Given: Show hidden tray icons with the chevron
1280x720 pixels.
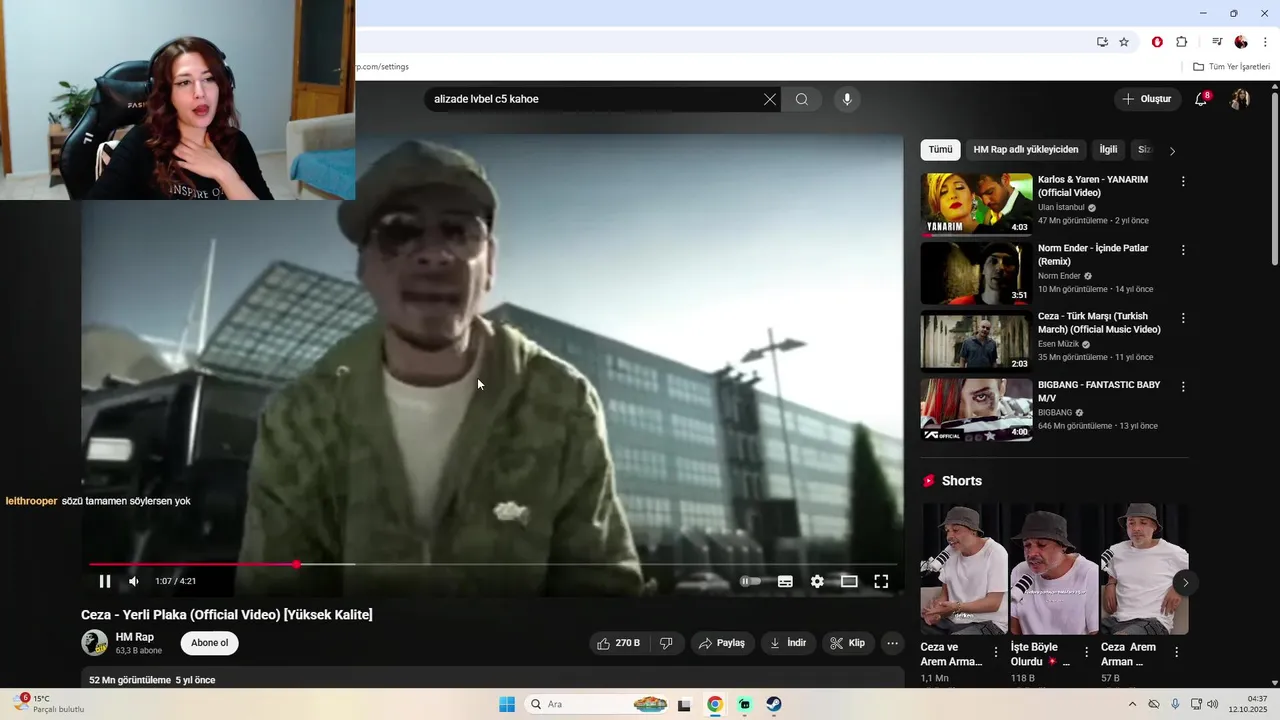Looking at the screenshot, I should click(x=1132, y=704).
